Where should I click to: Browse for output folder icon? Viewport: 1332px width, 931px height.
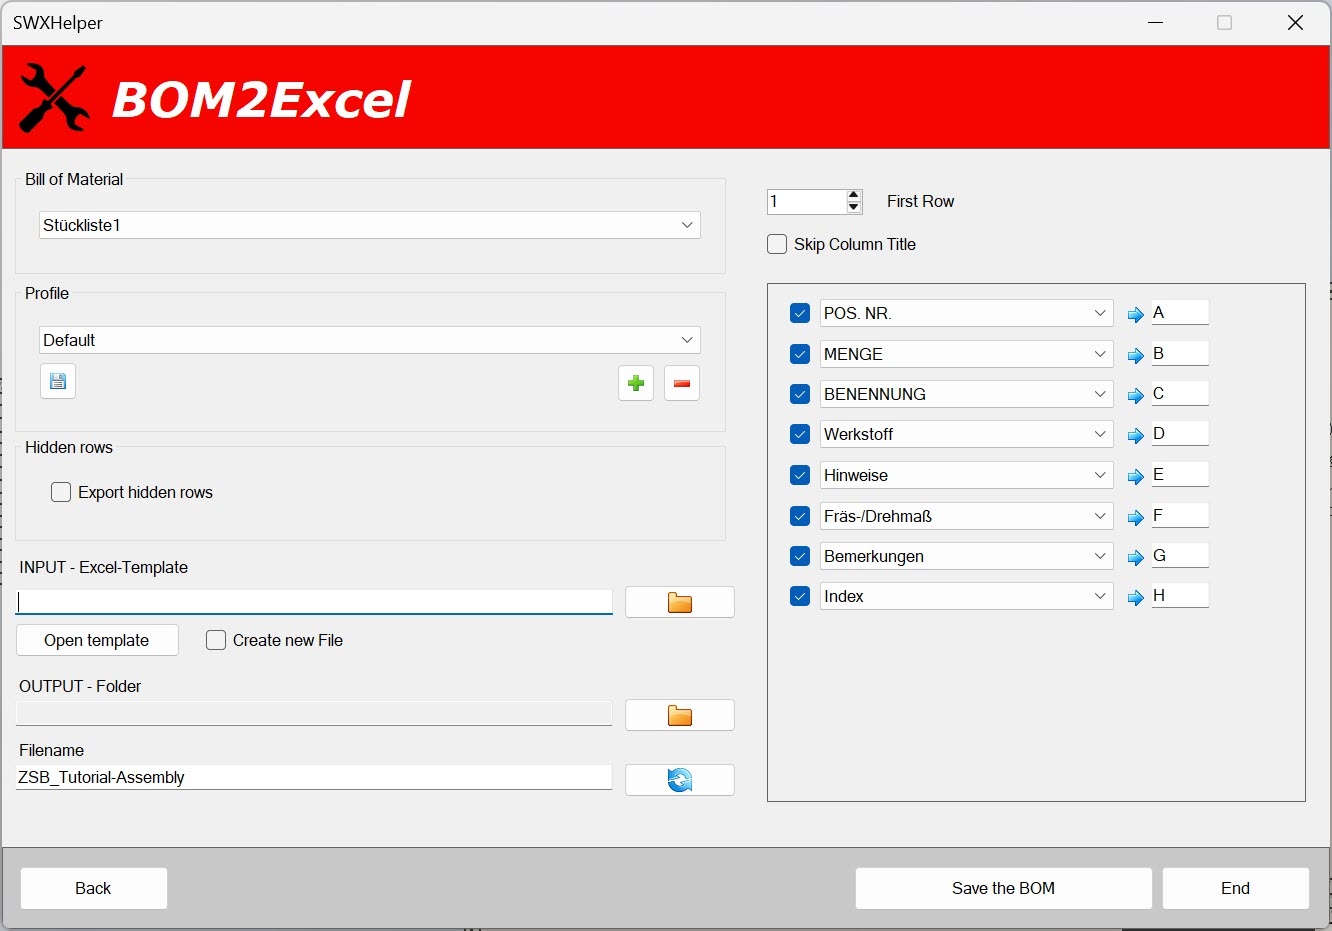[680, 715]
